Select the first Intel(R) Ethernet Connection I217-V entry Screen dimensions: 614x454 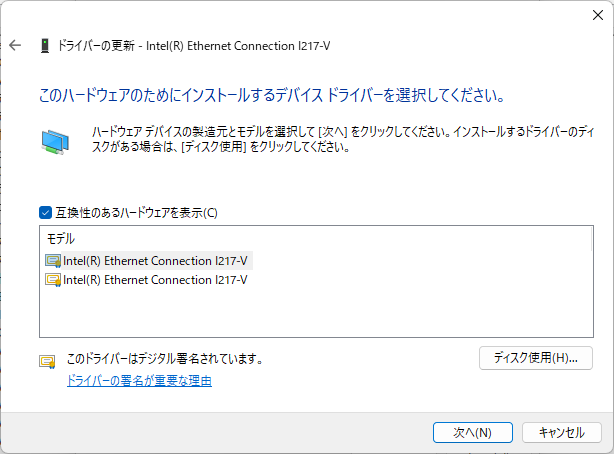[154, 260]
